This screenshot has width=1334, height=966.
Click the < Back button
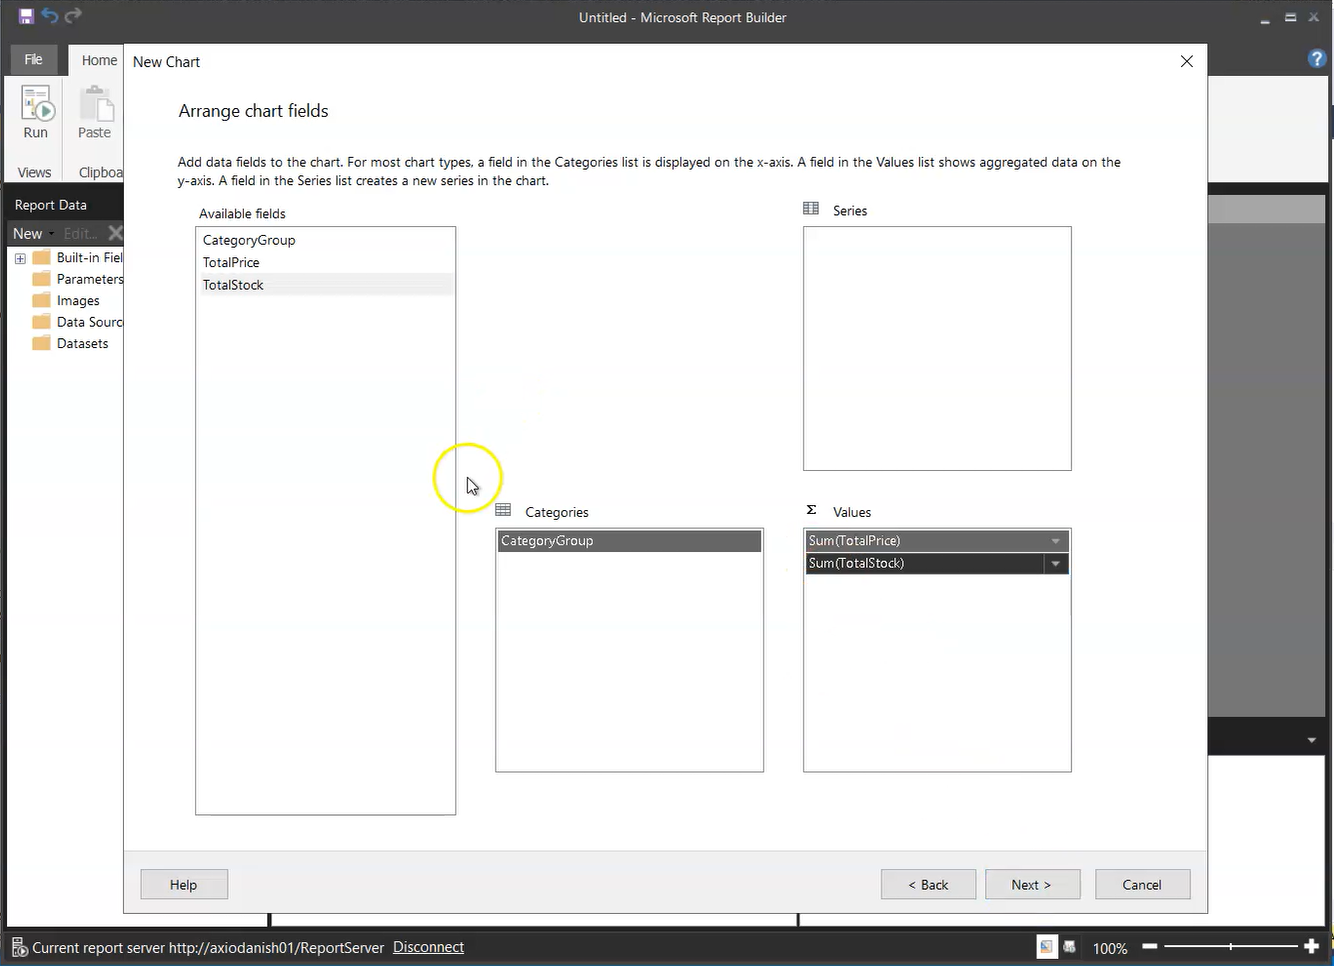928,885
